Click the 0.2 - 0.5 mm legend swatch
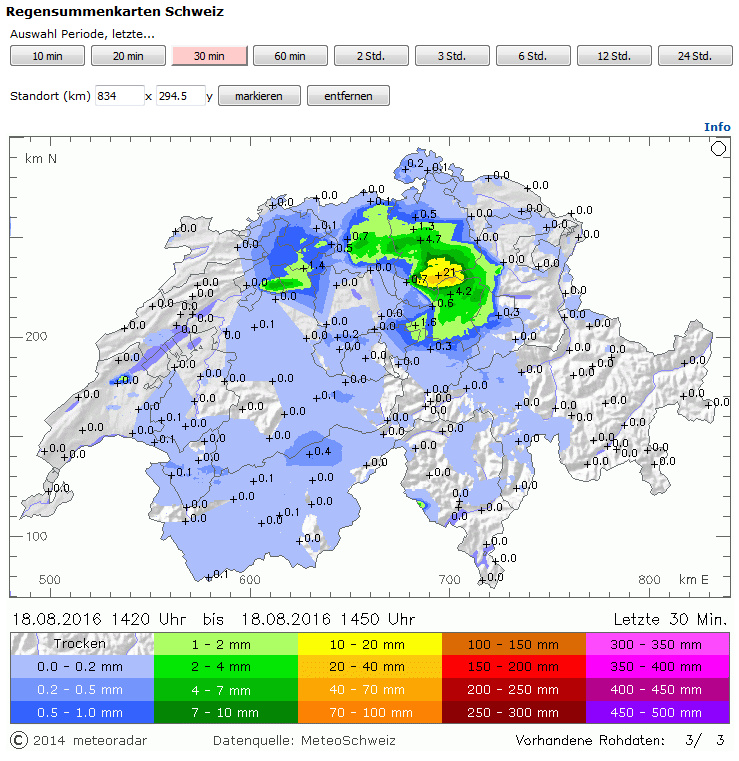 [82, 690]
